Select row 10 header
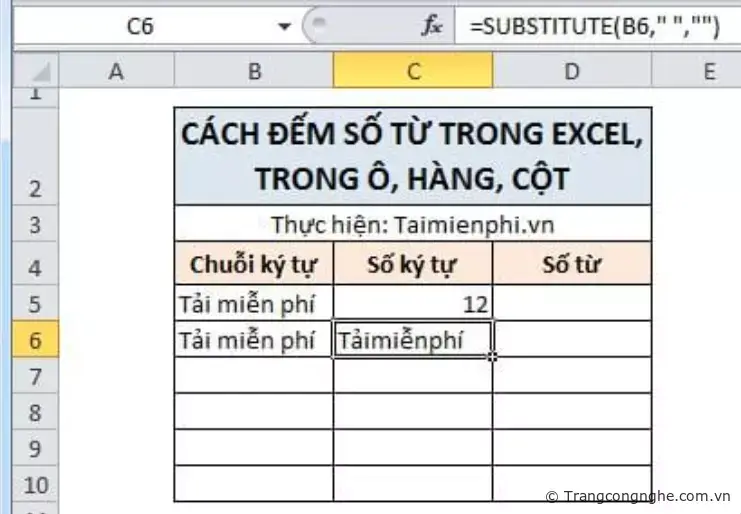This screenshot has width=741, height=514. pyautogui.click(x=36, y=484)
